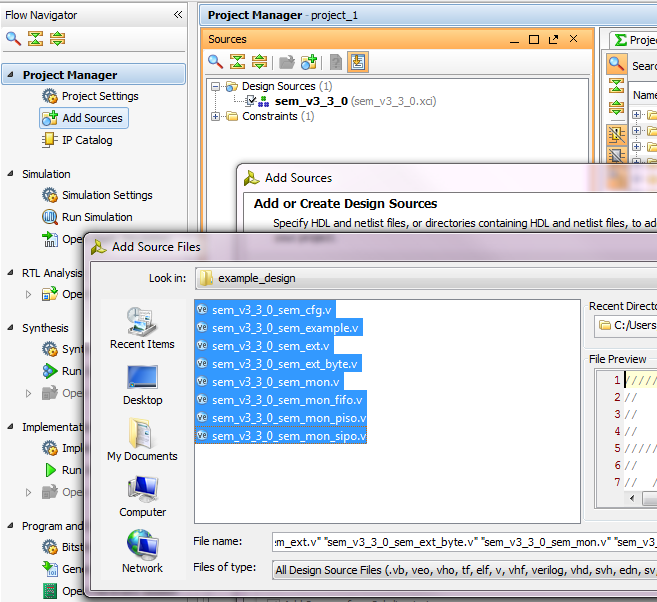Open Desktop location in file dialog
Screen dimensions: 657x602
click(x=142, y=385)
